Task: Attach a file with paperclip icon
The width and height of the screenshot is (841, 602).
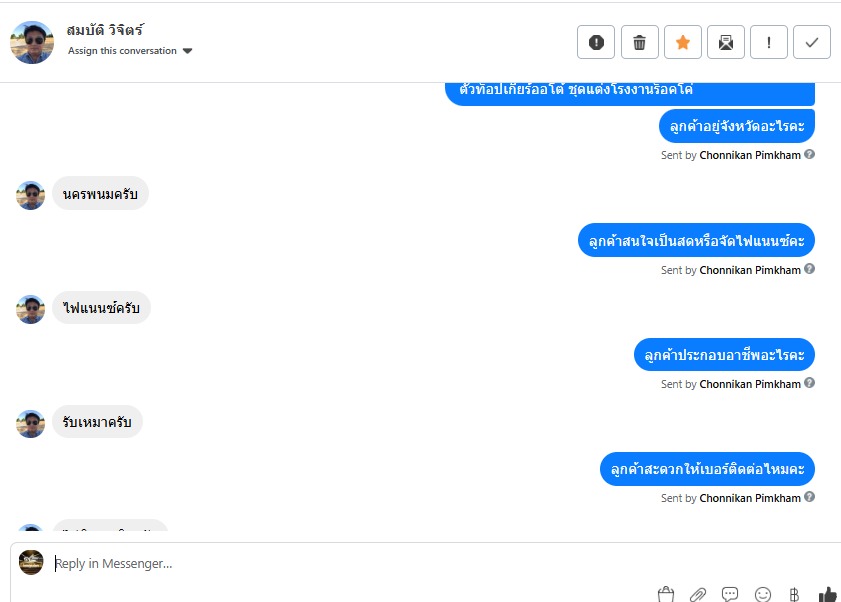Action: pos(698,594)
